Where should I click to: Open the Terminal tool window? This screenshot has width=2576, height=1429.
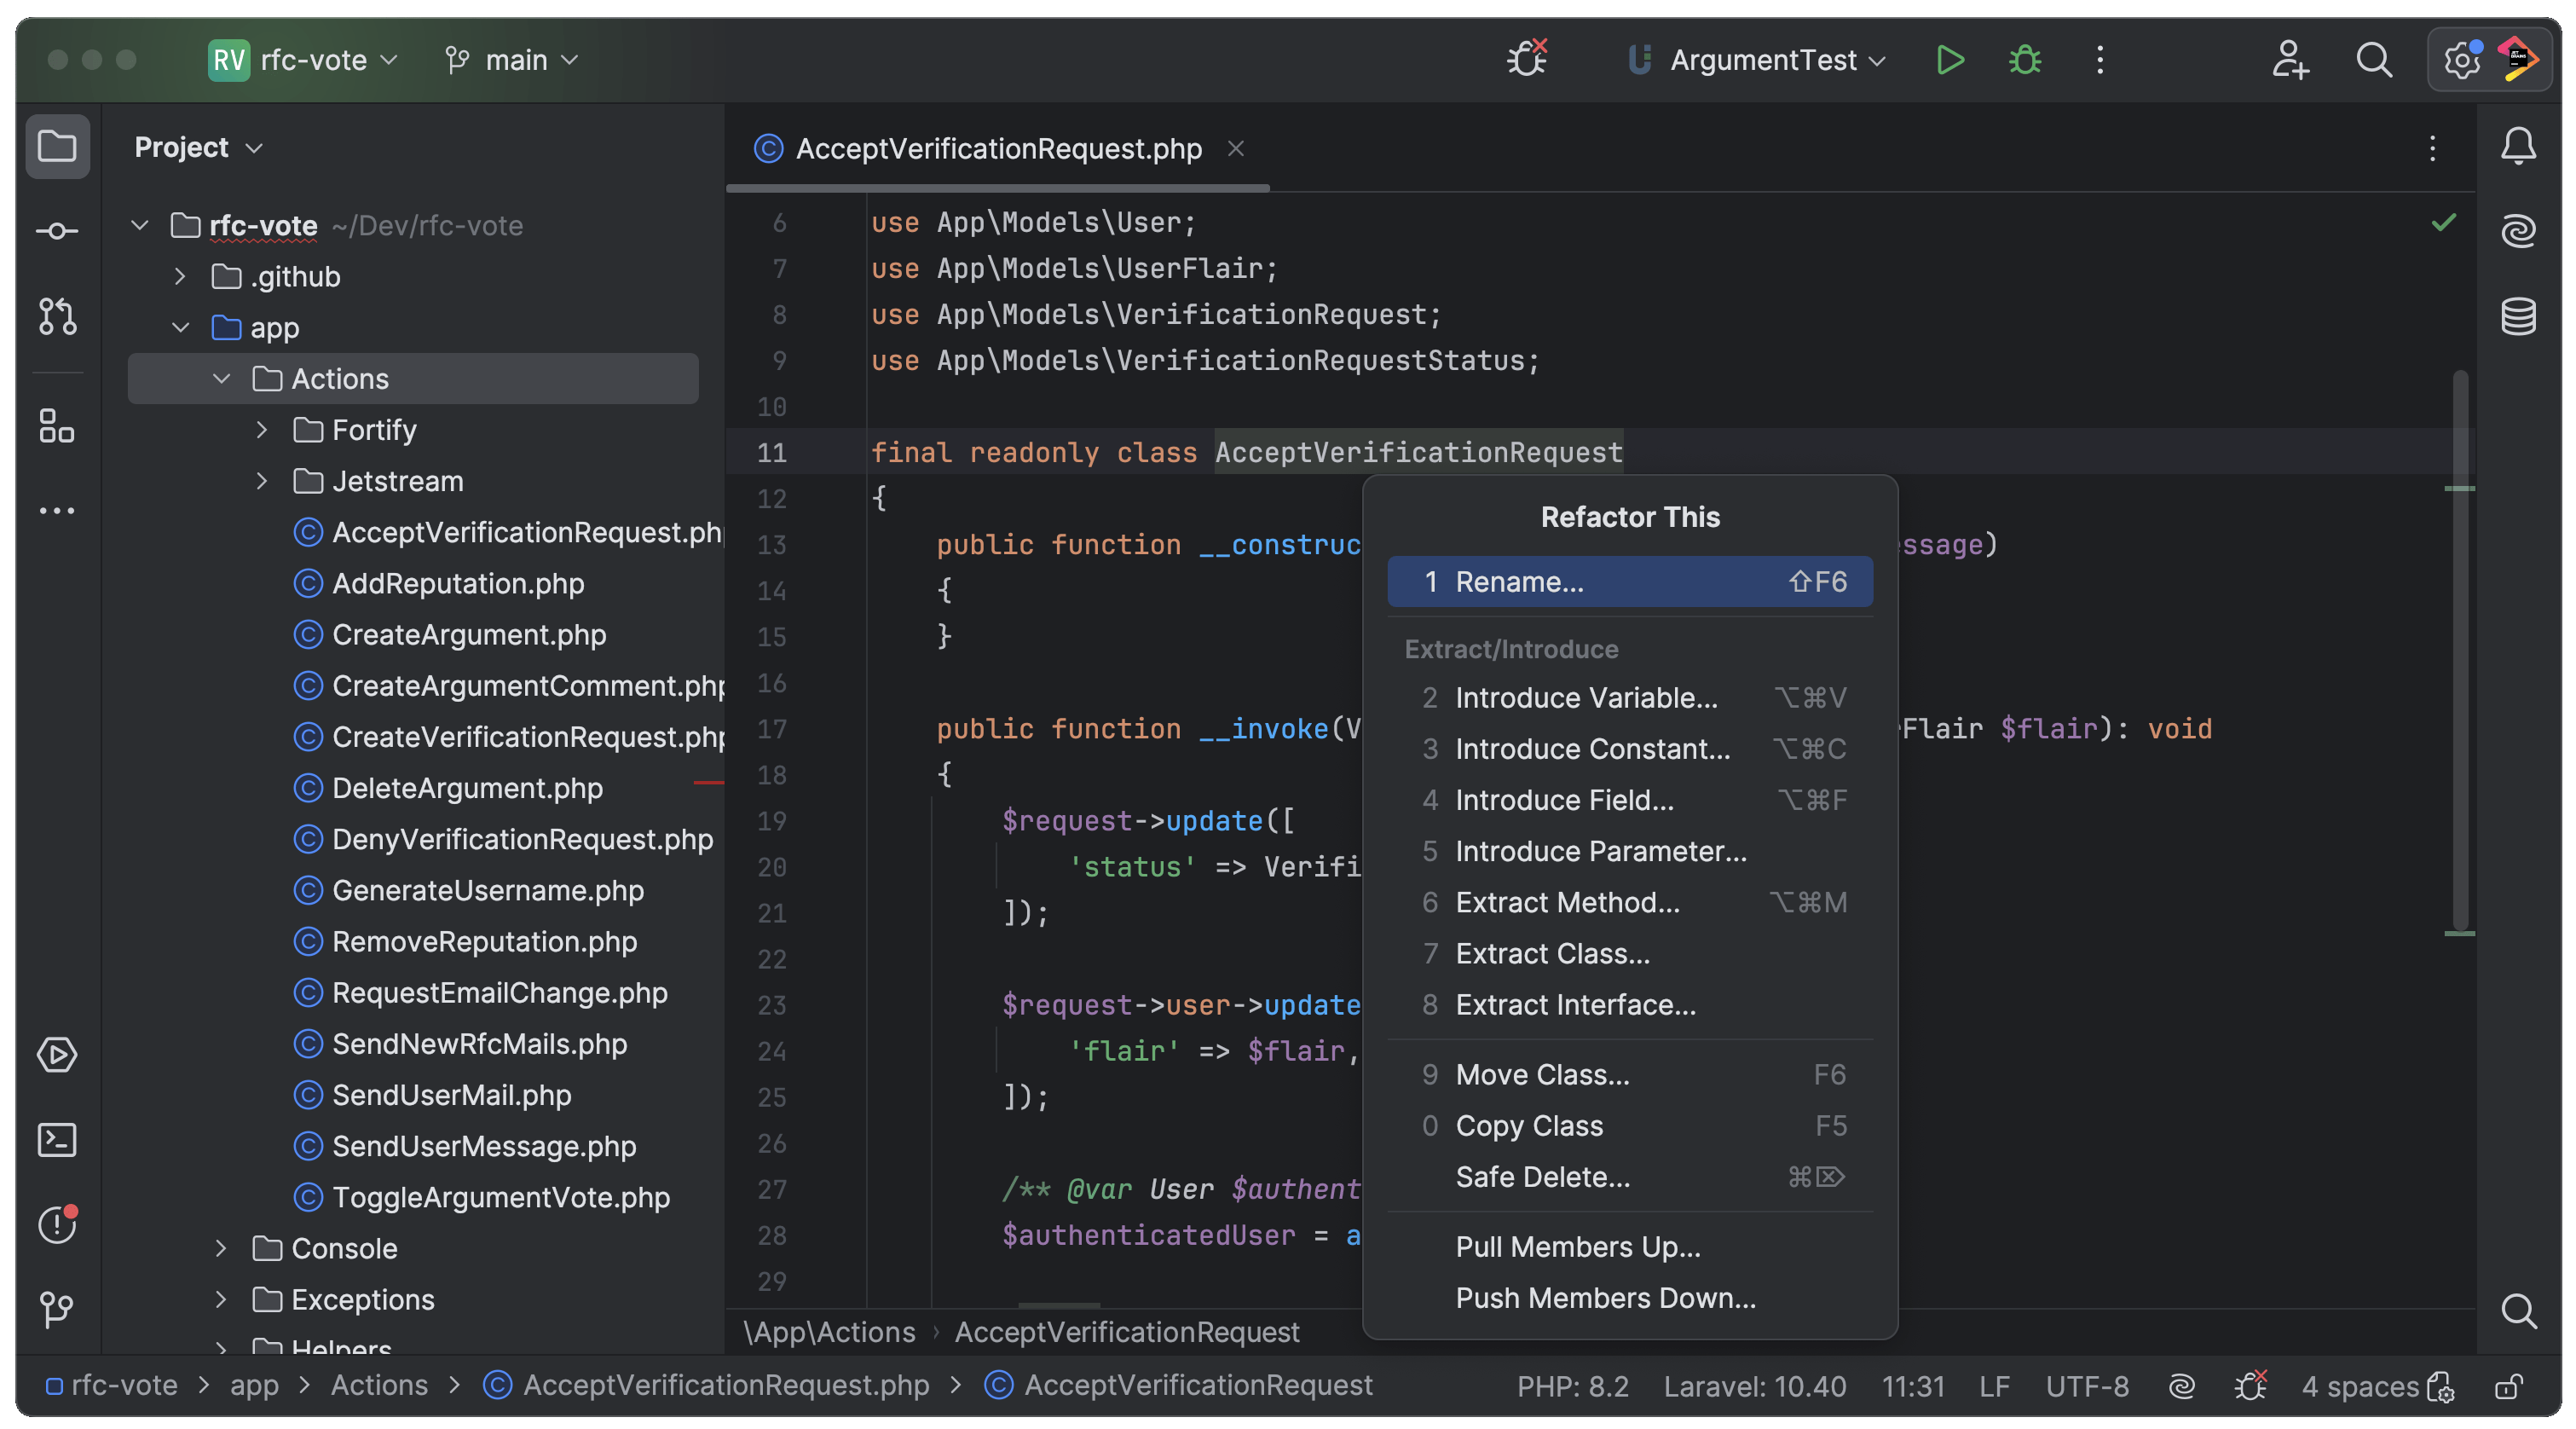pyautogui.click(x=57, y=1140)
